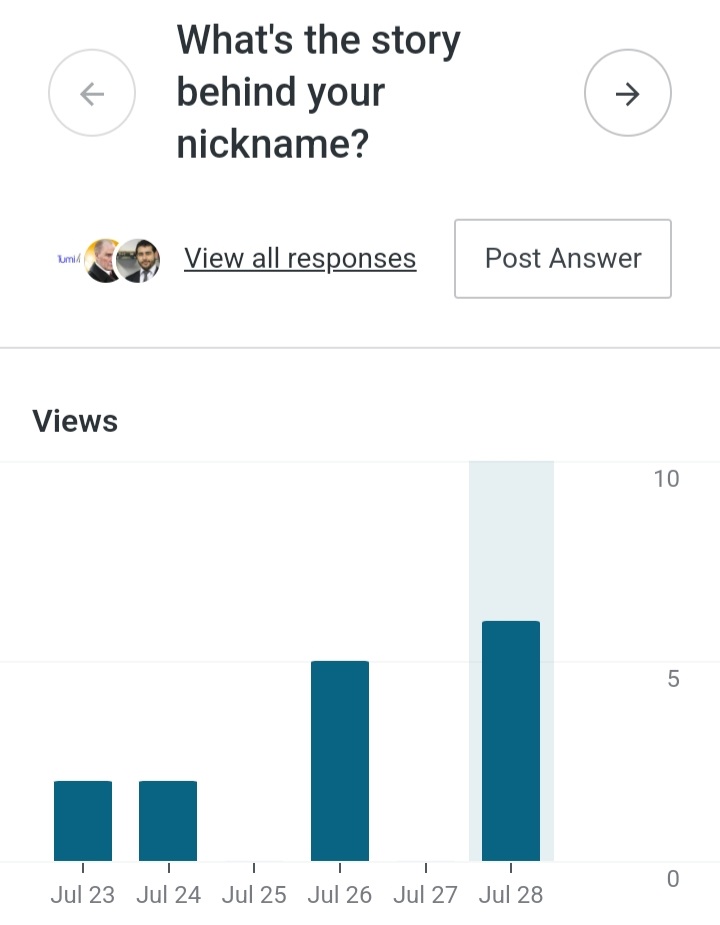720x925 pixels.
Task: Select the Jul 28 views bar
Action: (x=511, y=740)
